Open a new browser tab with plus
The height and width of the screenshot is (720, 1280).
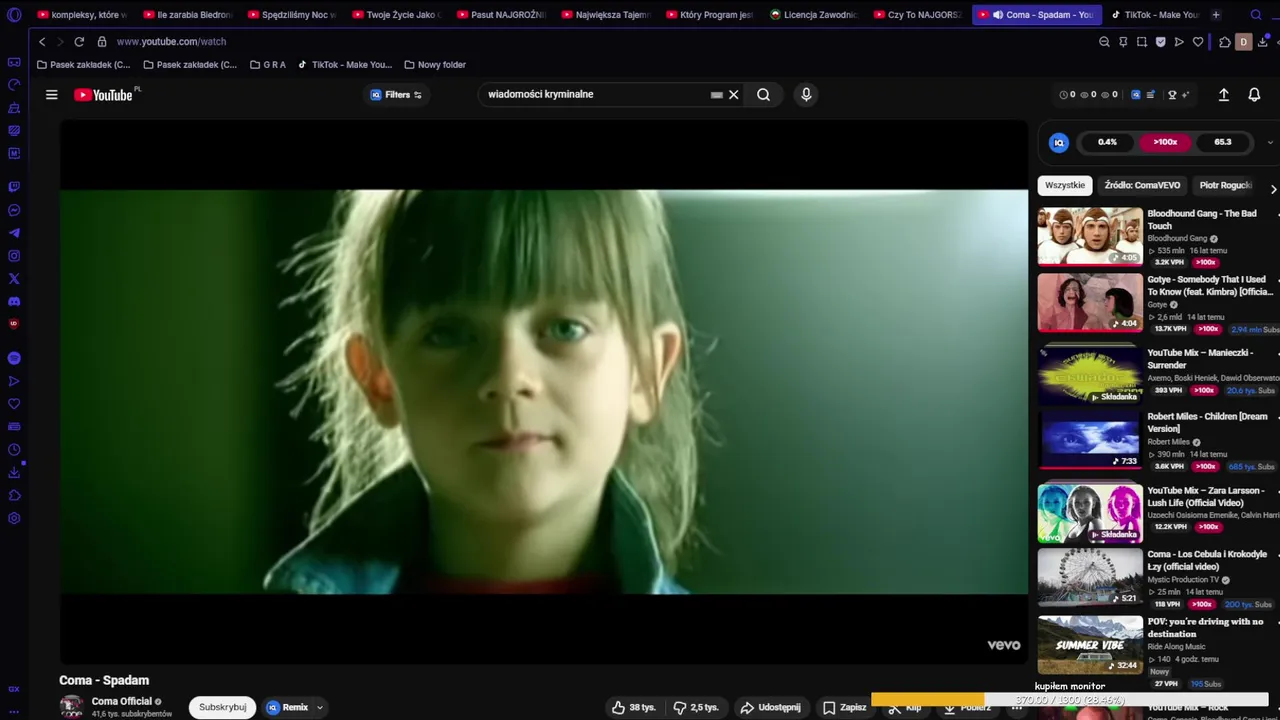click(x=1216, y=15)
